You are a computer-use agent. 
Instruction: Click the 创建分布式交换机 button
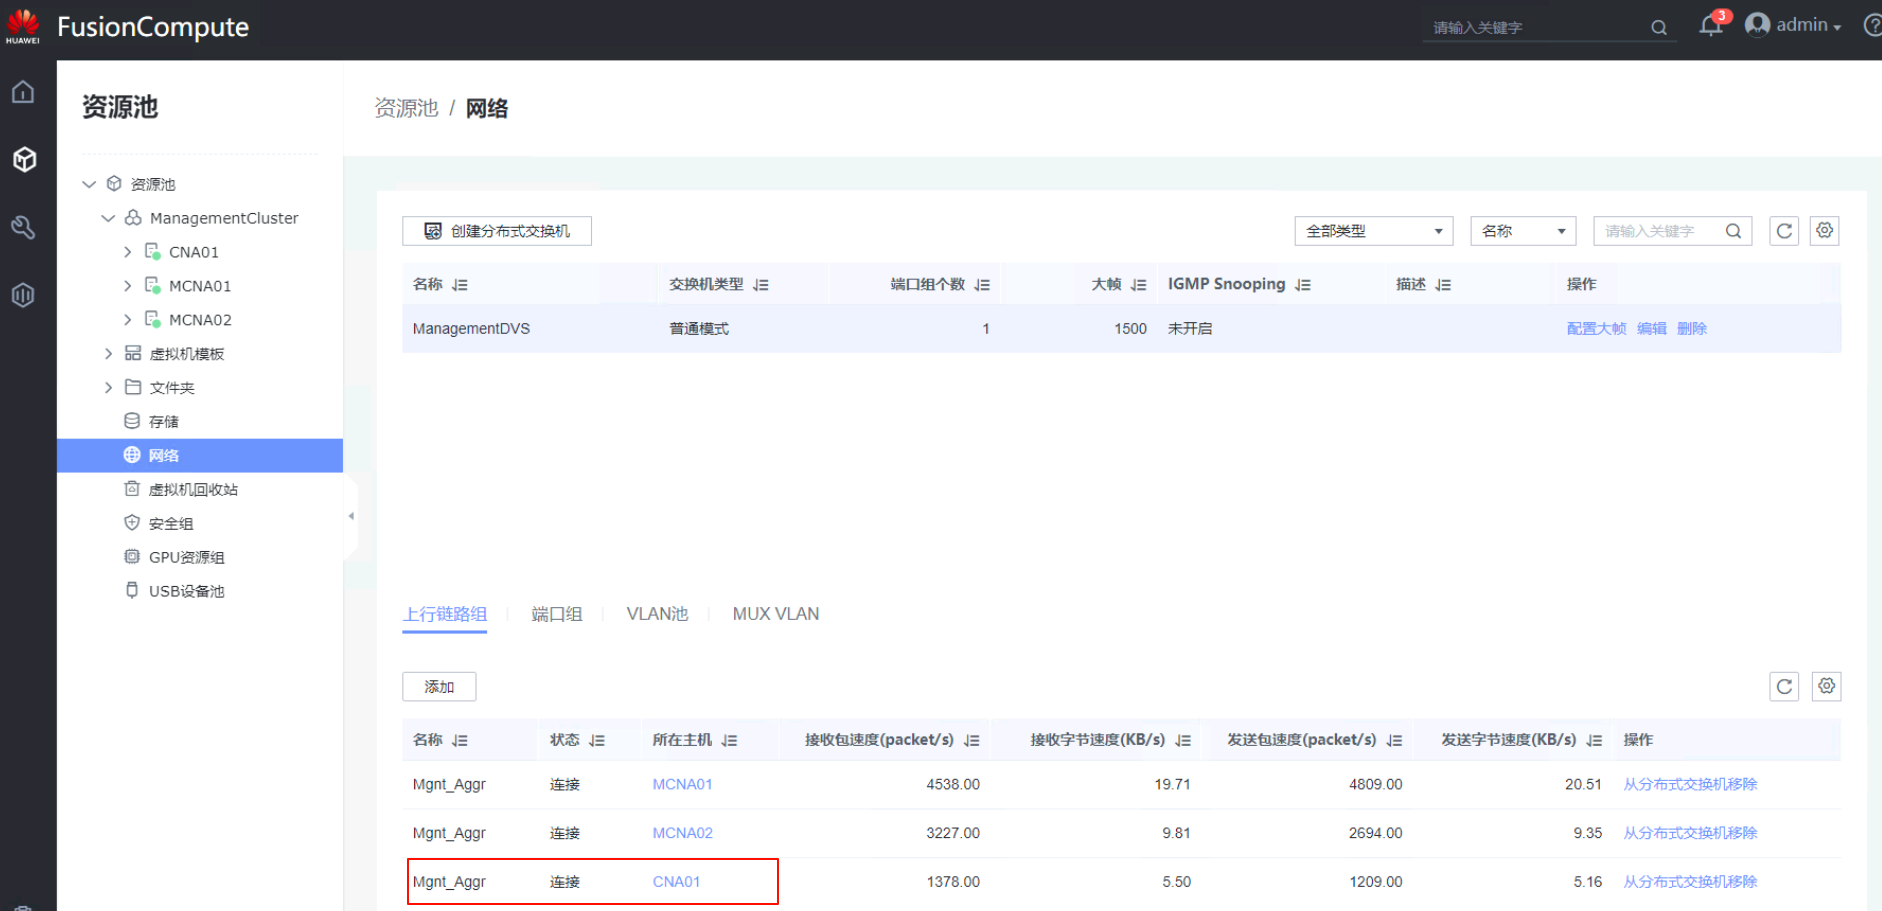(x=497, y=231)
